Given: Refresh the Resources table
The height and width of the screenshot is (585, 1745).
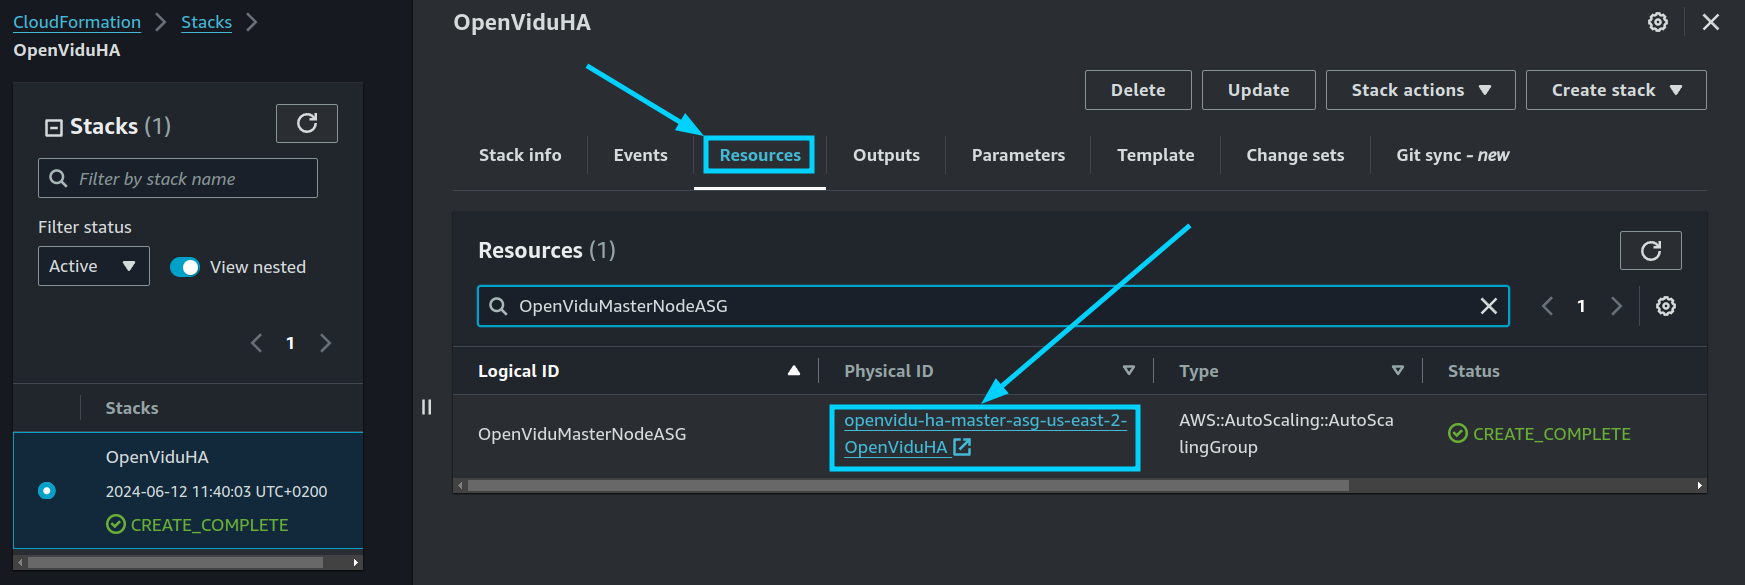Looking at the screenshot, I should (x=1650, y=250).
